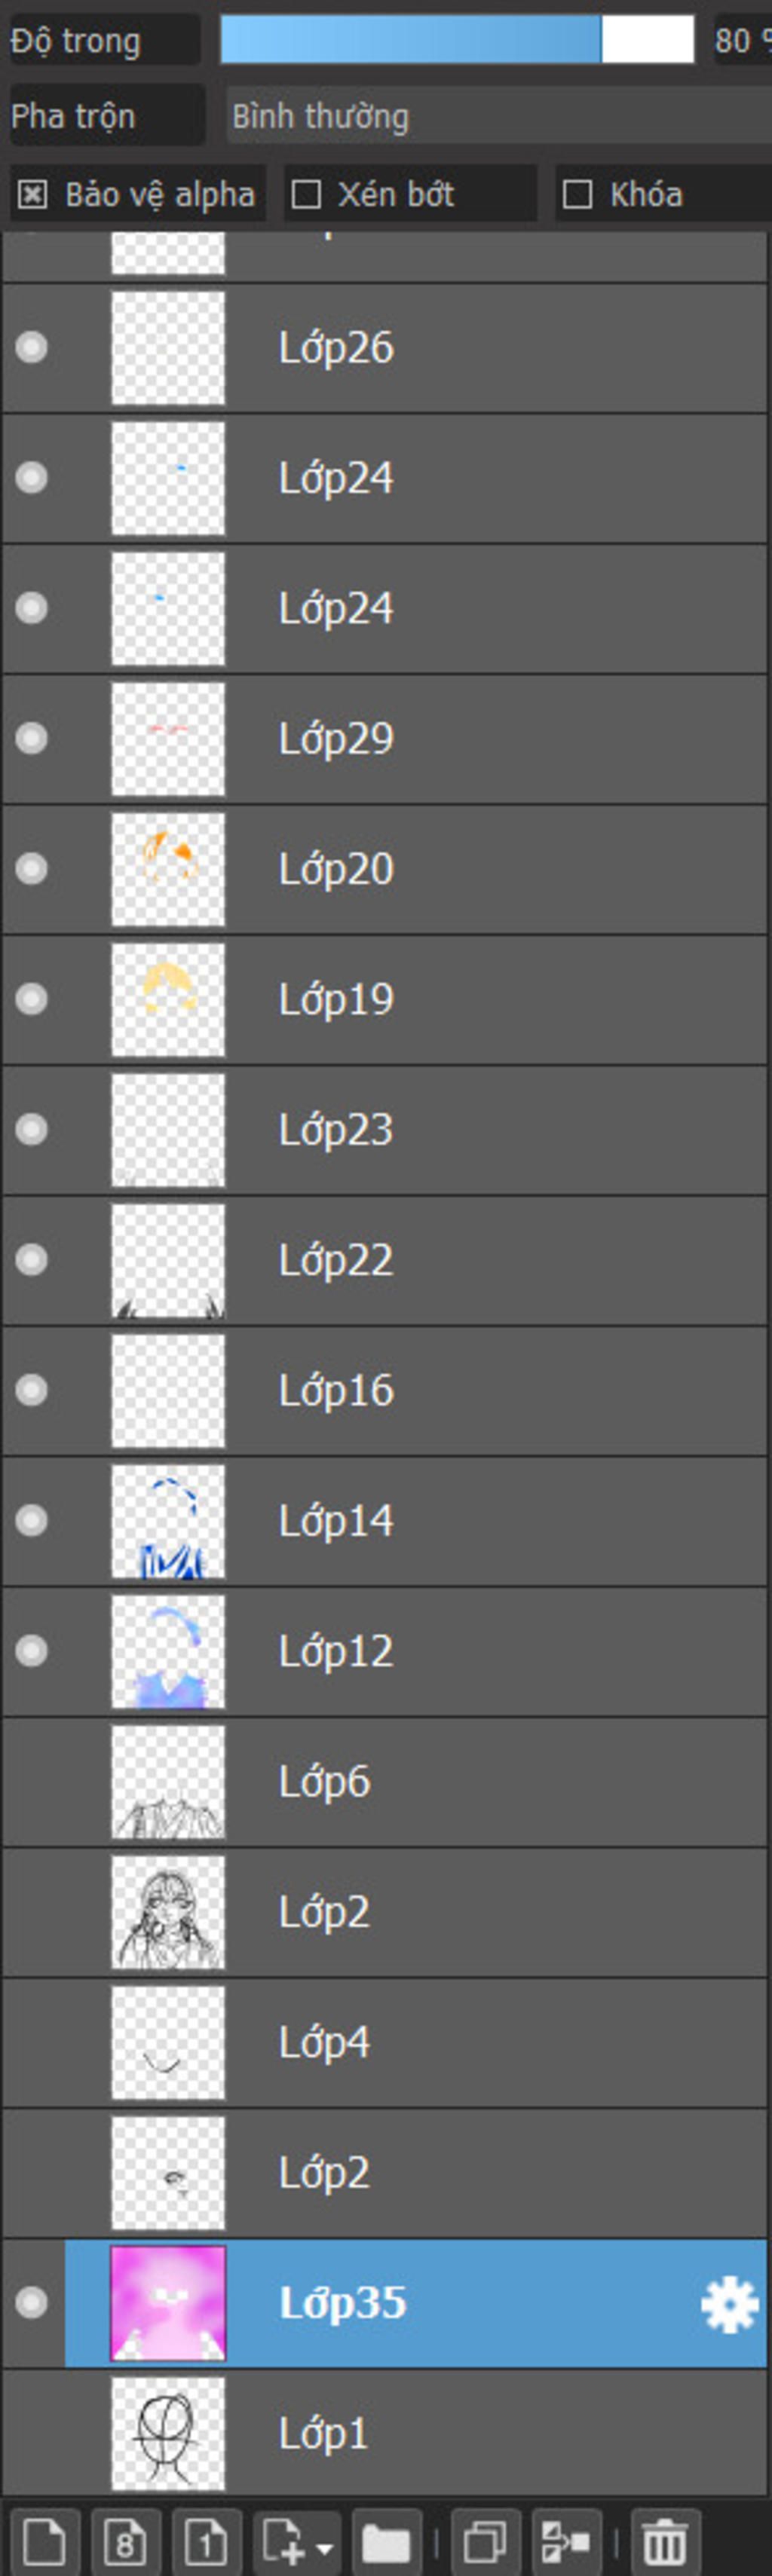Check the Khóa lock checkbox
This screenshot has height=2576, width=772.
tap(578, 194)
